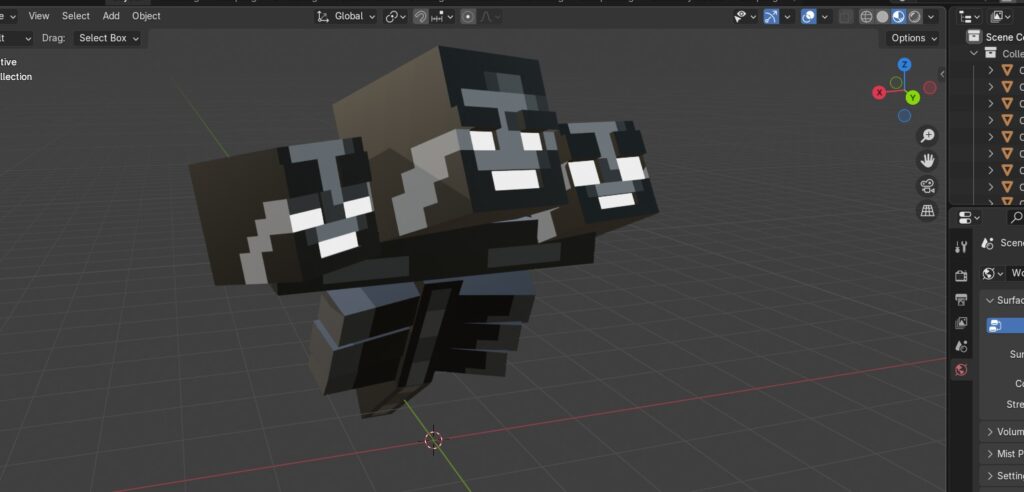The height and width of the screenshot is (492, 1024).
Task: Open the Render properties tab
Action: click(961, 275)
